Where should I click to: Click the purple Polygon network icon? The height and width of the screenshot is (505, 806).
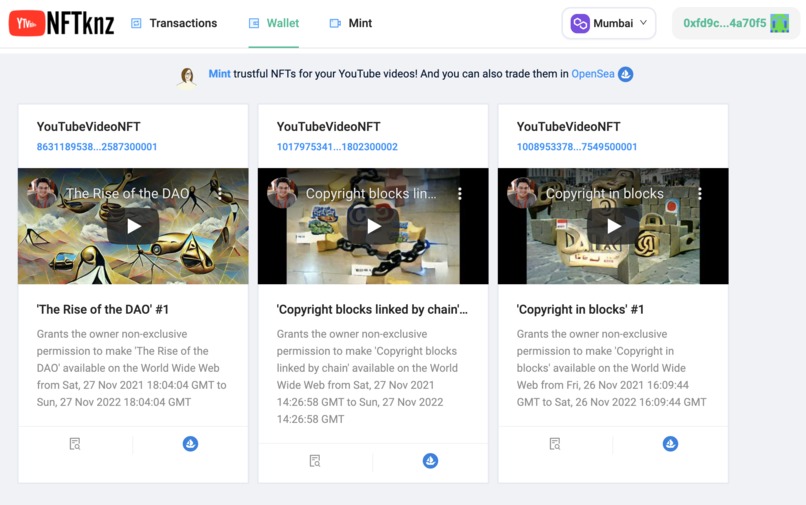click(580, 23)
